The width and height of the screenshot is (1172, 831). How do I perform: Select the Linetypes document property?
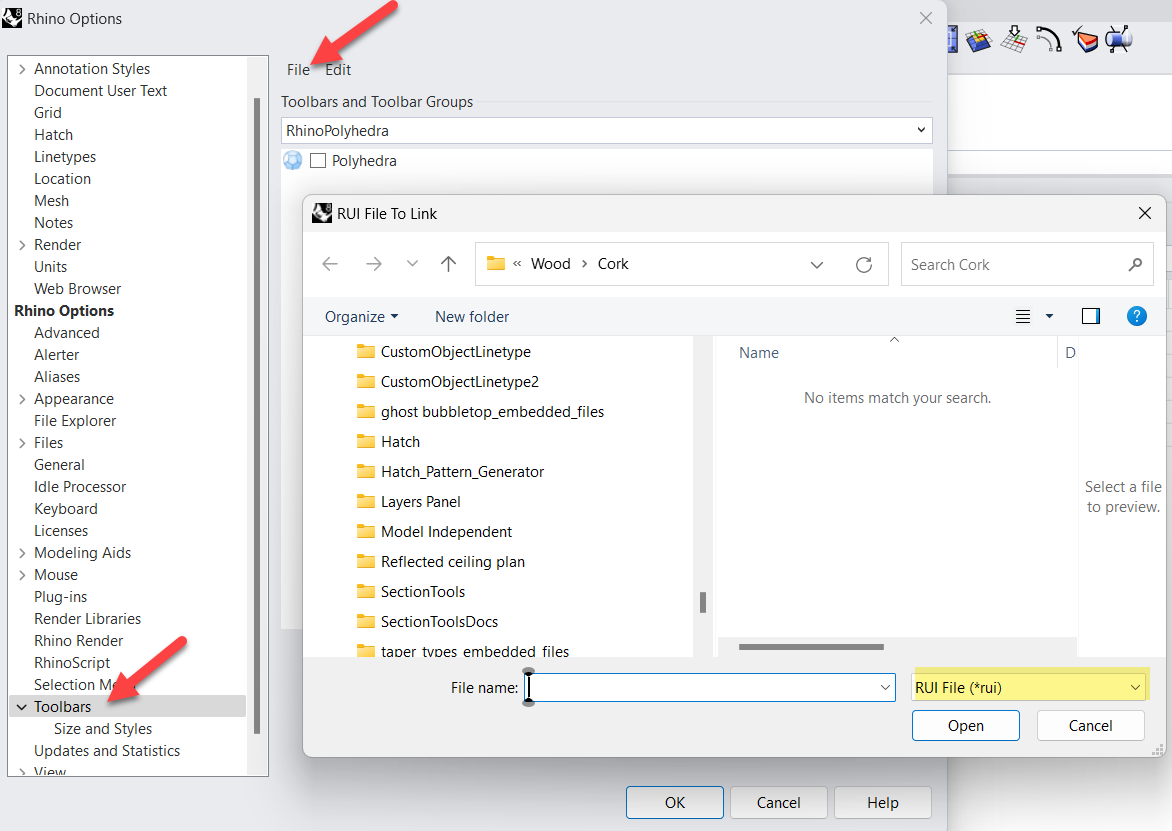(65, 157)
